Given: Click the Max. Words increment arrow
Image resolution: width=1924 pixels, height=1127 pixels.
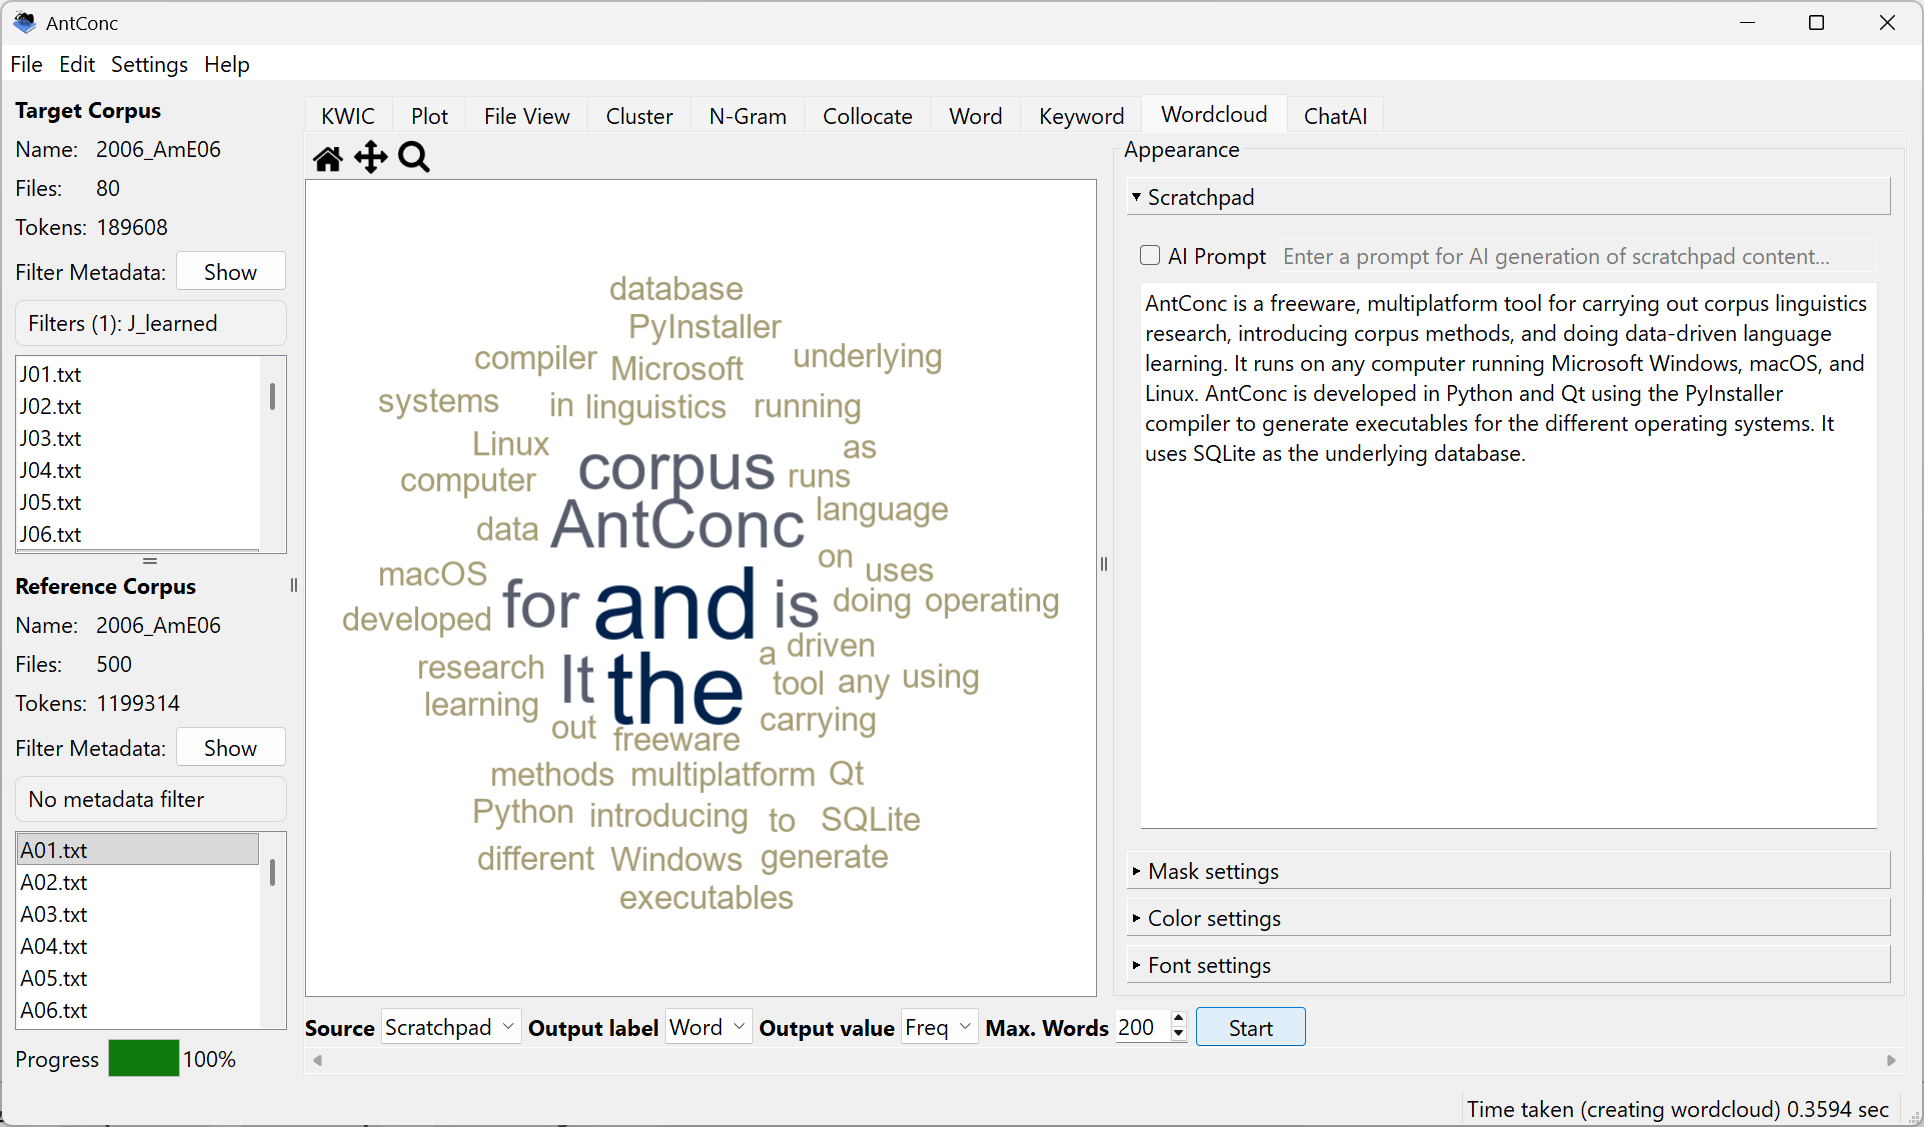Looking at the screenshot, I should click(x=1179, y=1019).
